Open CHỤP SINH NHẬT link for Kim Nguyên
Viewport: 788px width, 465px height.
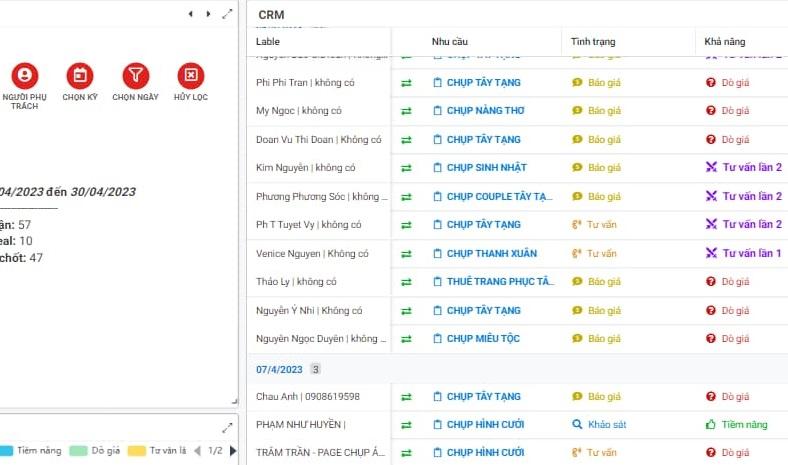[486, 168]
